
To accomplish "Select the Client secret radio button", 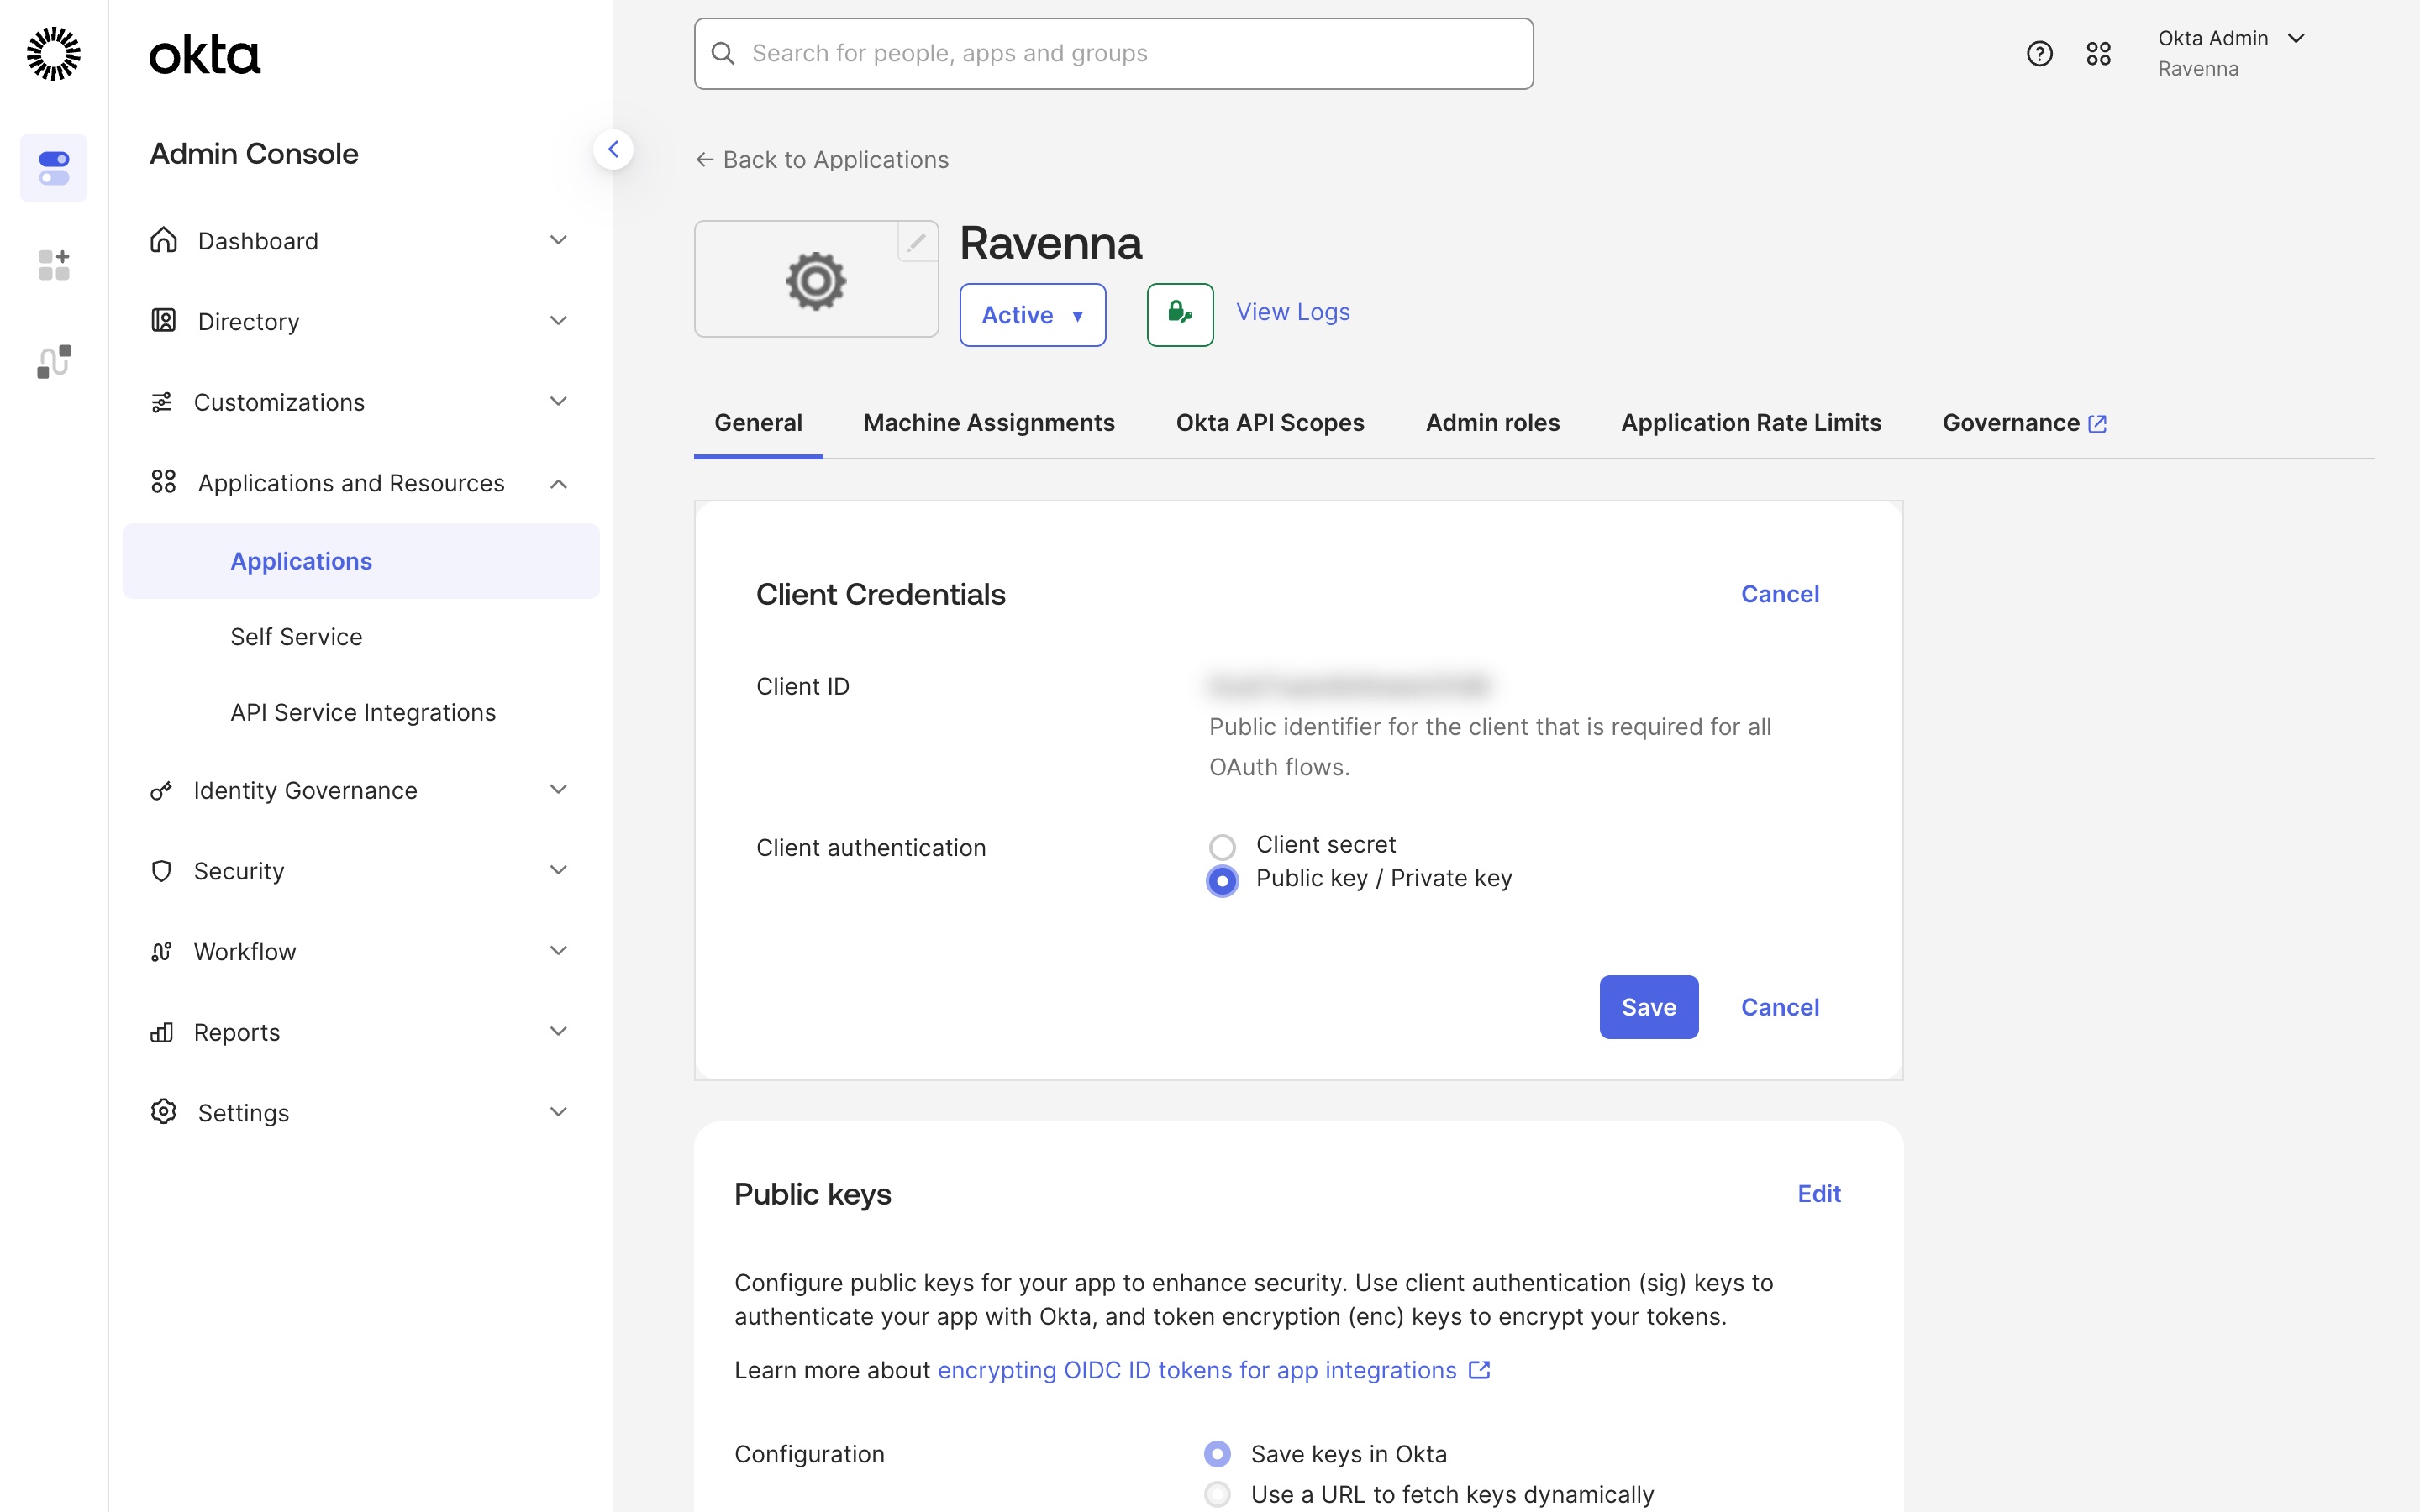I will pyautogui.click(x=1222, y=847).
